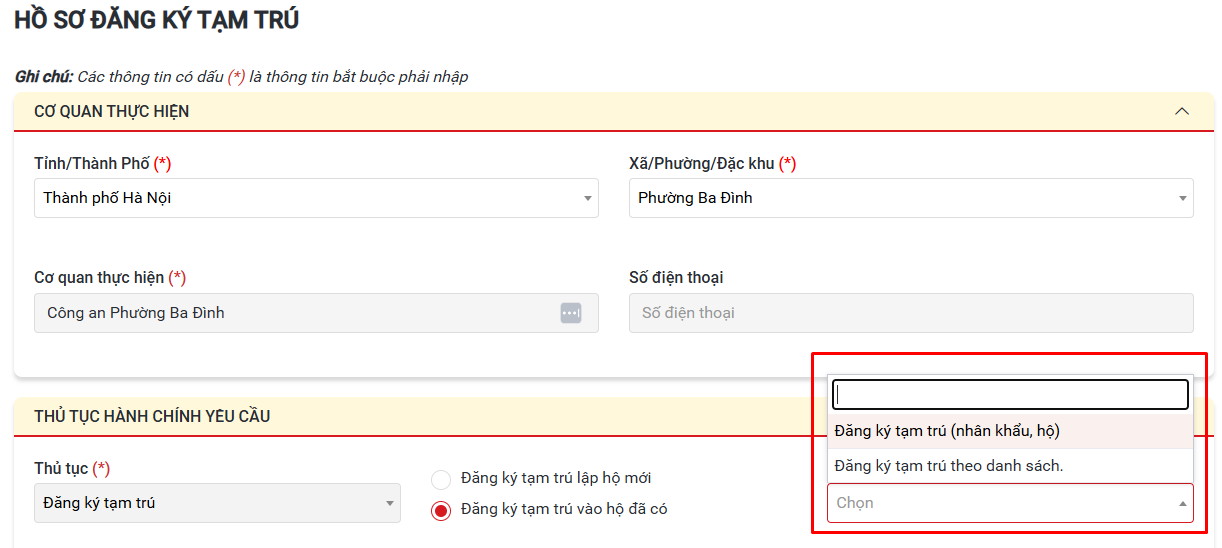Click the arrow icon of Thủ tục dropdown

(389, 504)
